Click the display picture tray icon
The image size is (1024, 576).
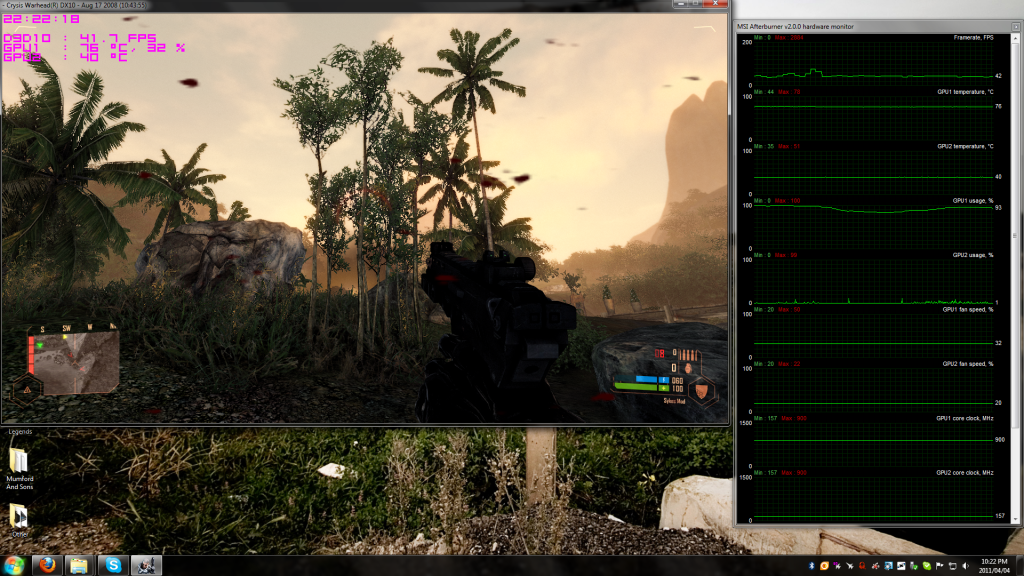[x=901, y=566]
